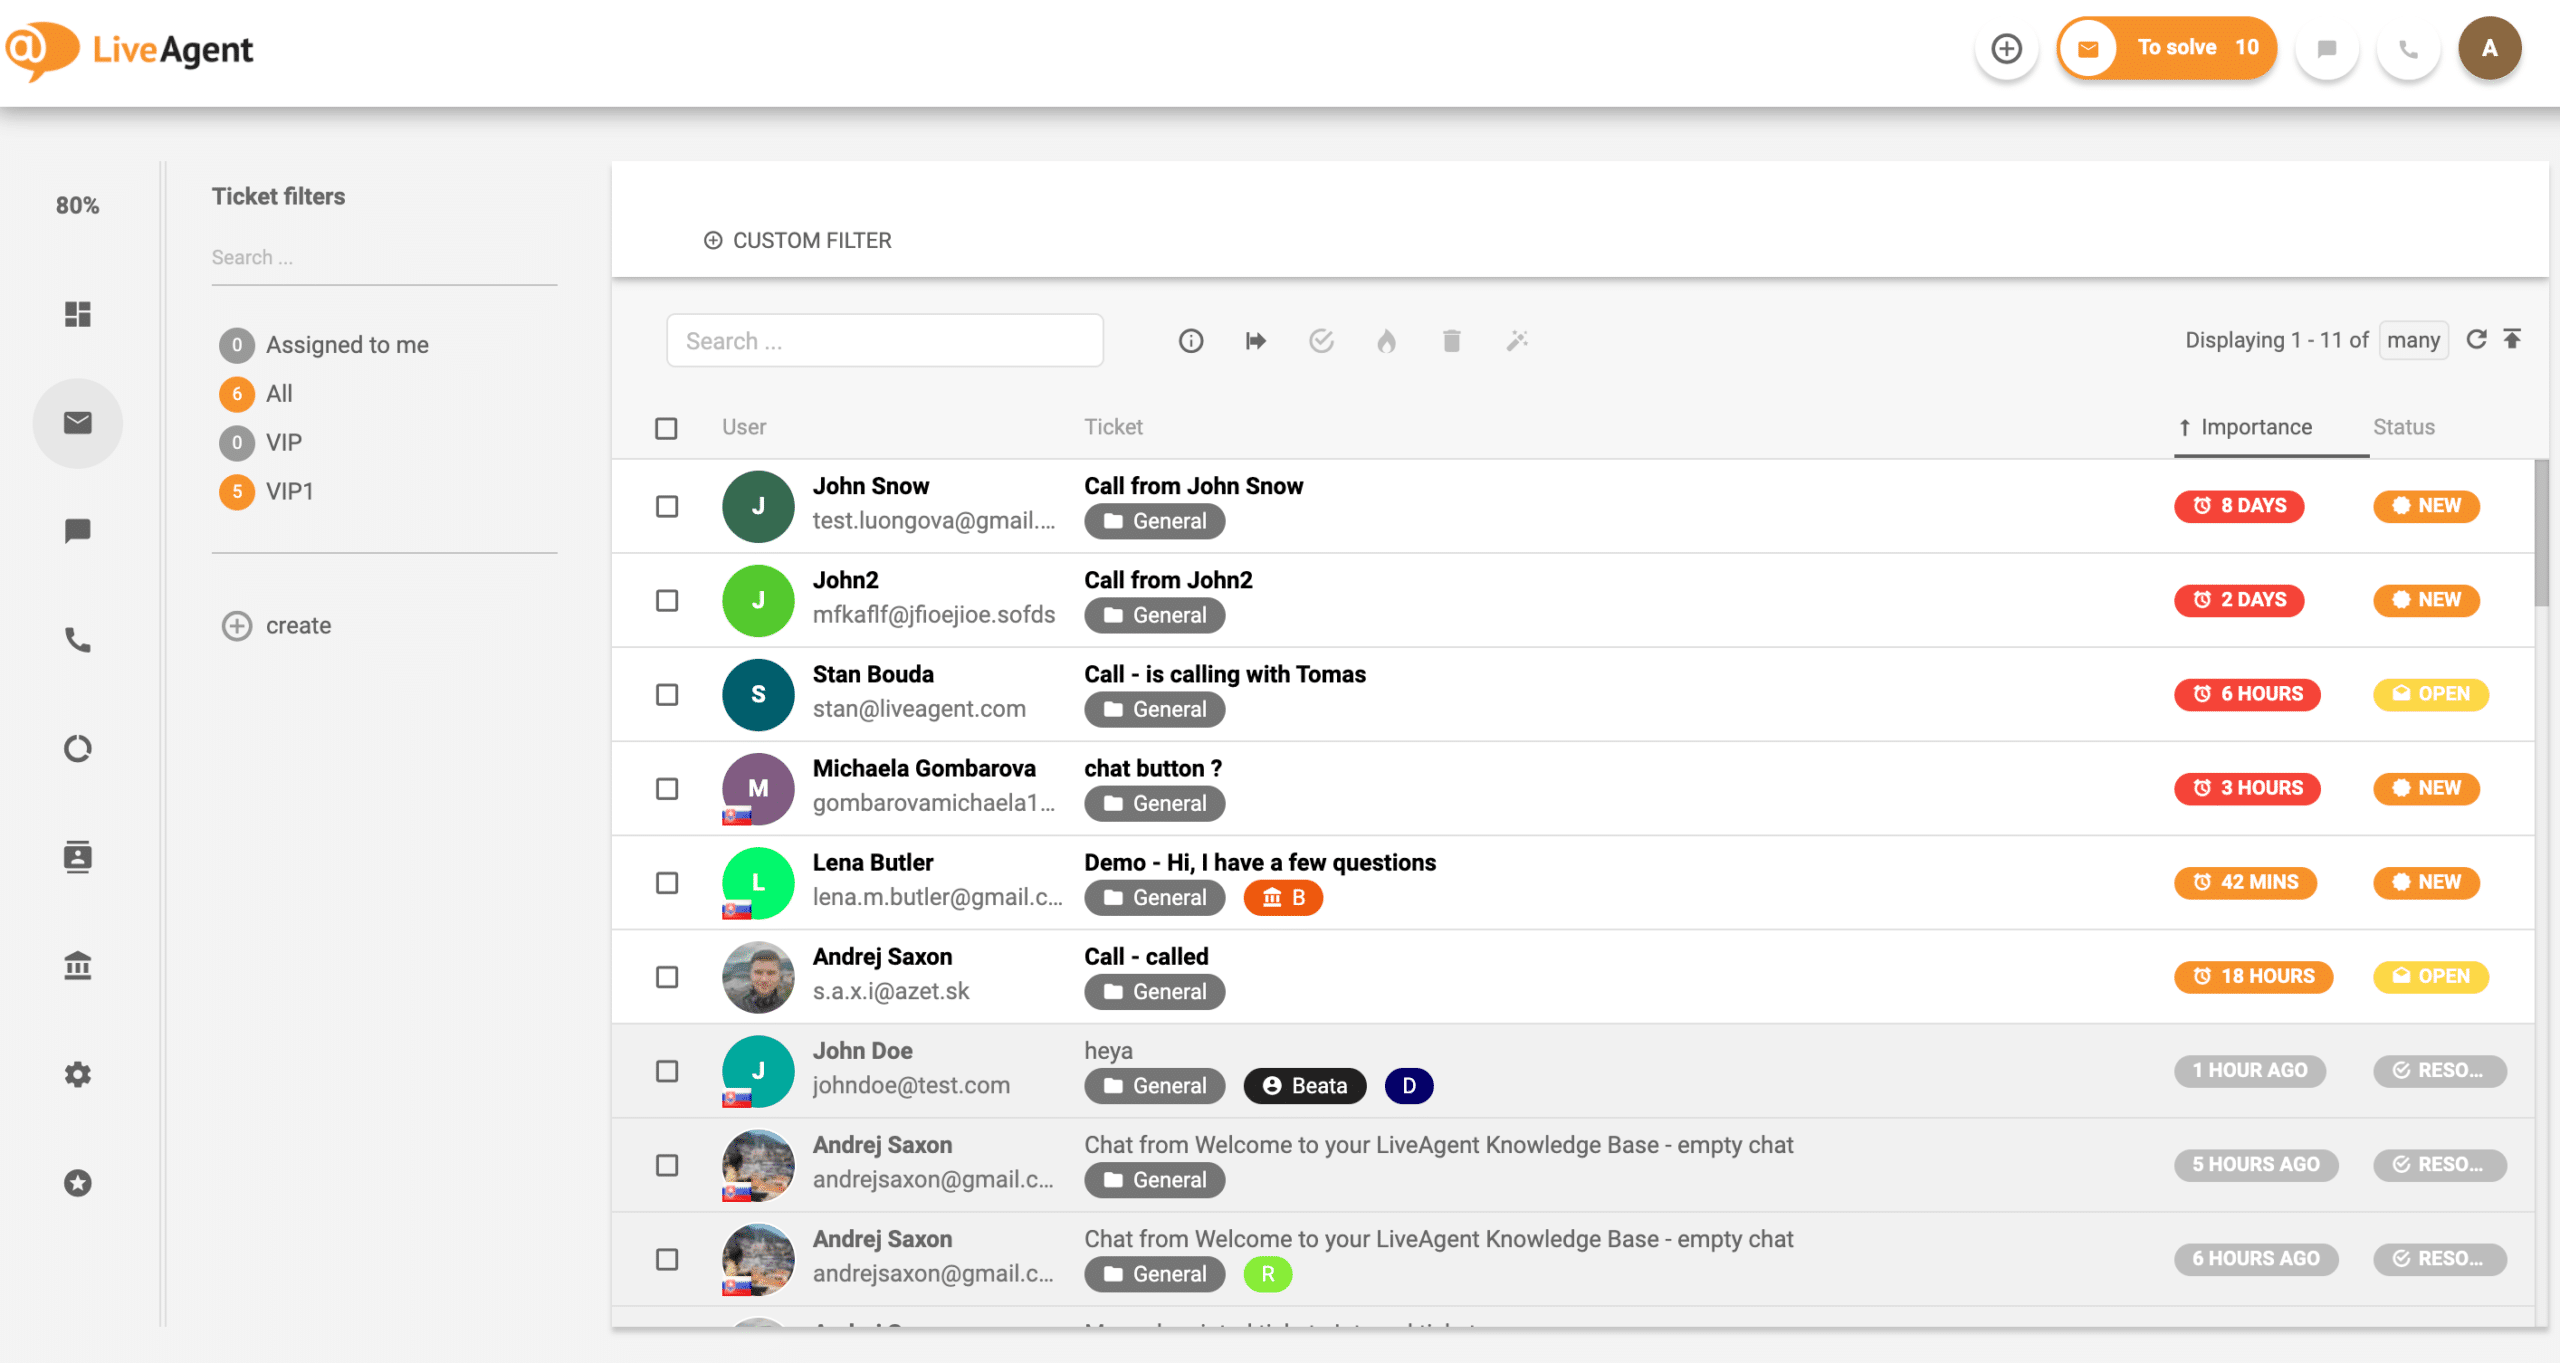Open the settings gear icon
This screenshot has width=2560, height=1363.
point(76,1075)
